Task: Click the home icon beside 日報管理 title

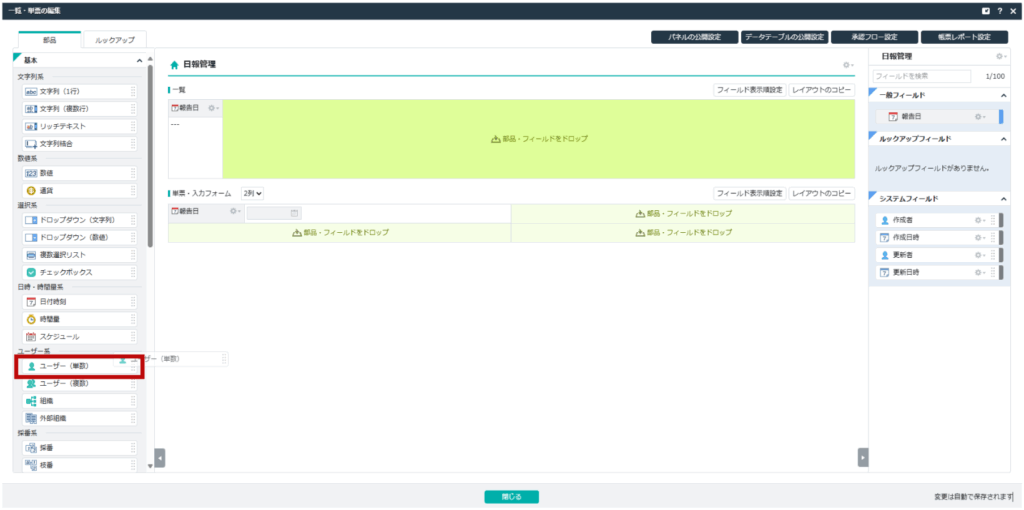Action: 175,64
